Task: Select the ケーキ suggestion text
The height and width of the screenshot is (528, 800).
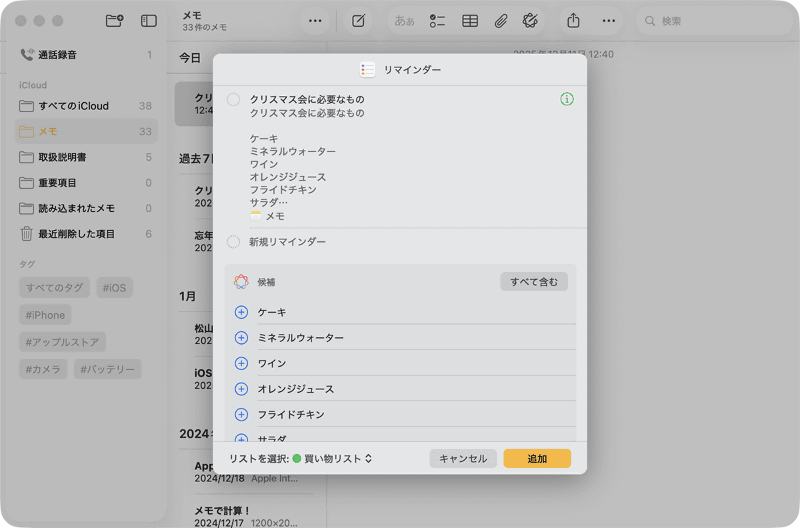Action: [x=272, y=312]
